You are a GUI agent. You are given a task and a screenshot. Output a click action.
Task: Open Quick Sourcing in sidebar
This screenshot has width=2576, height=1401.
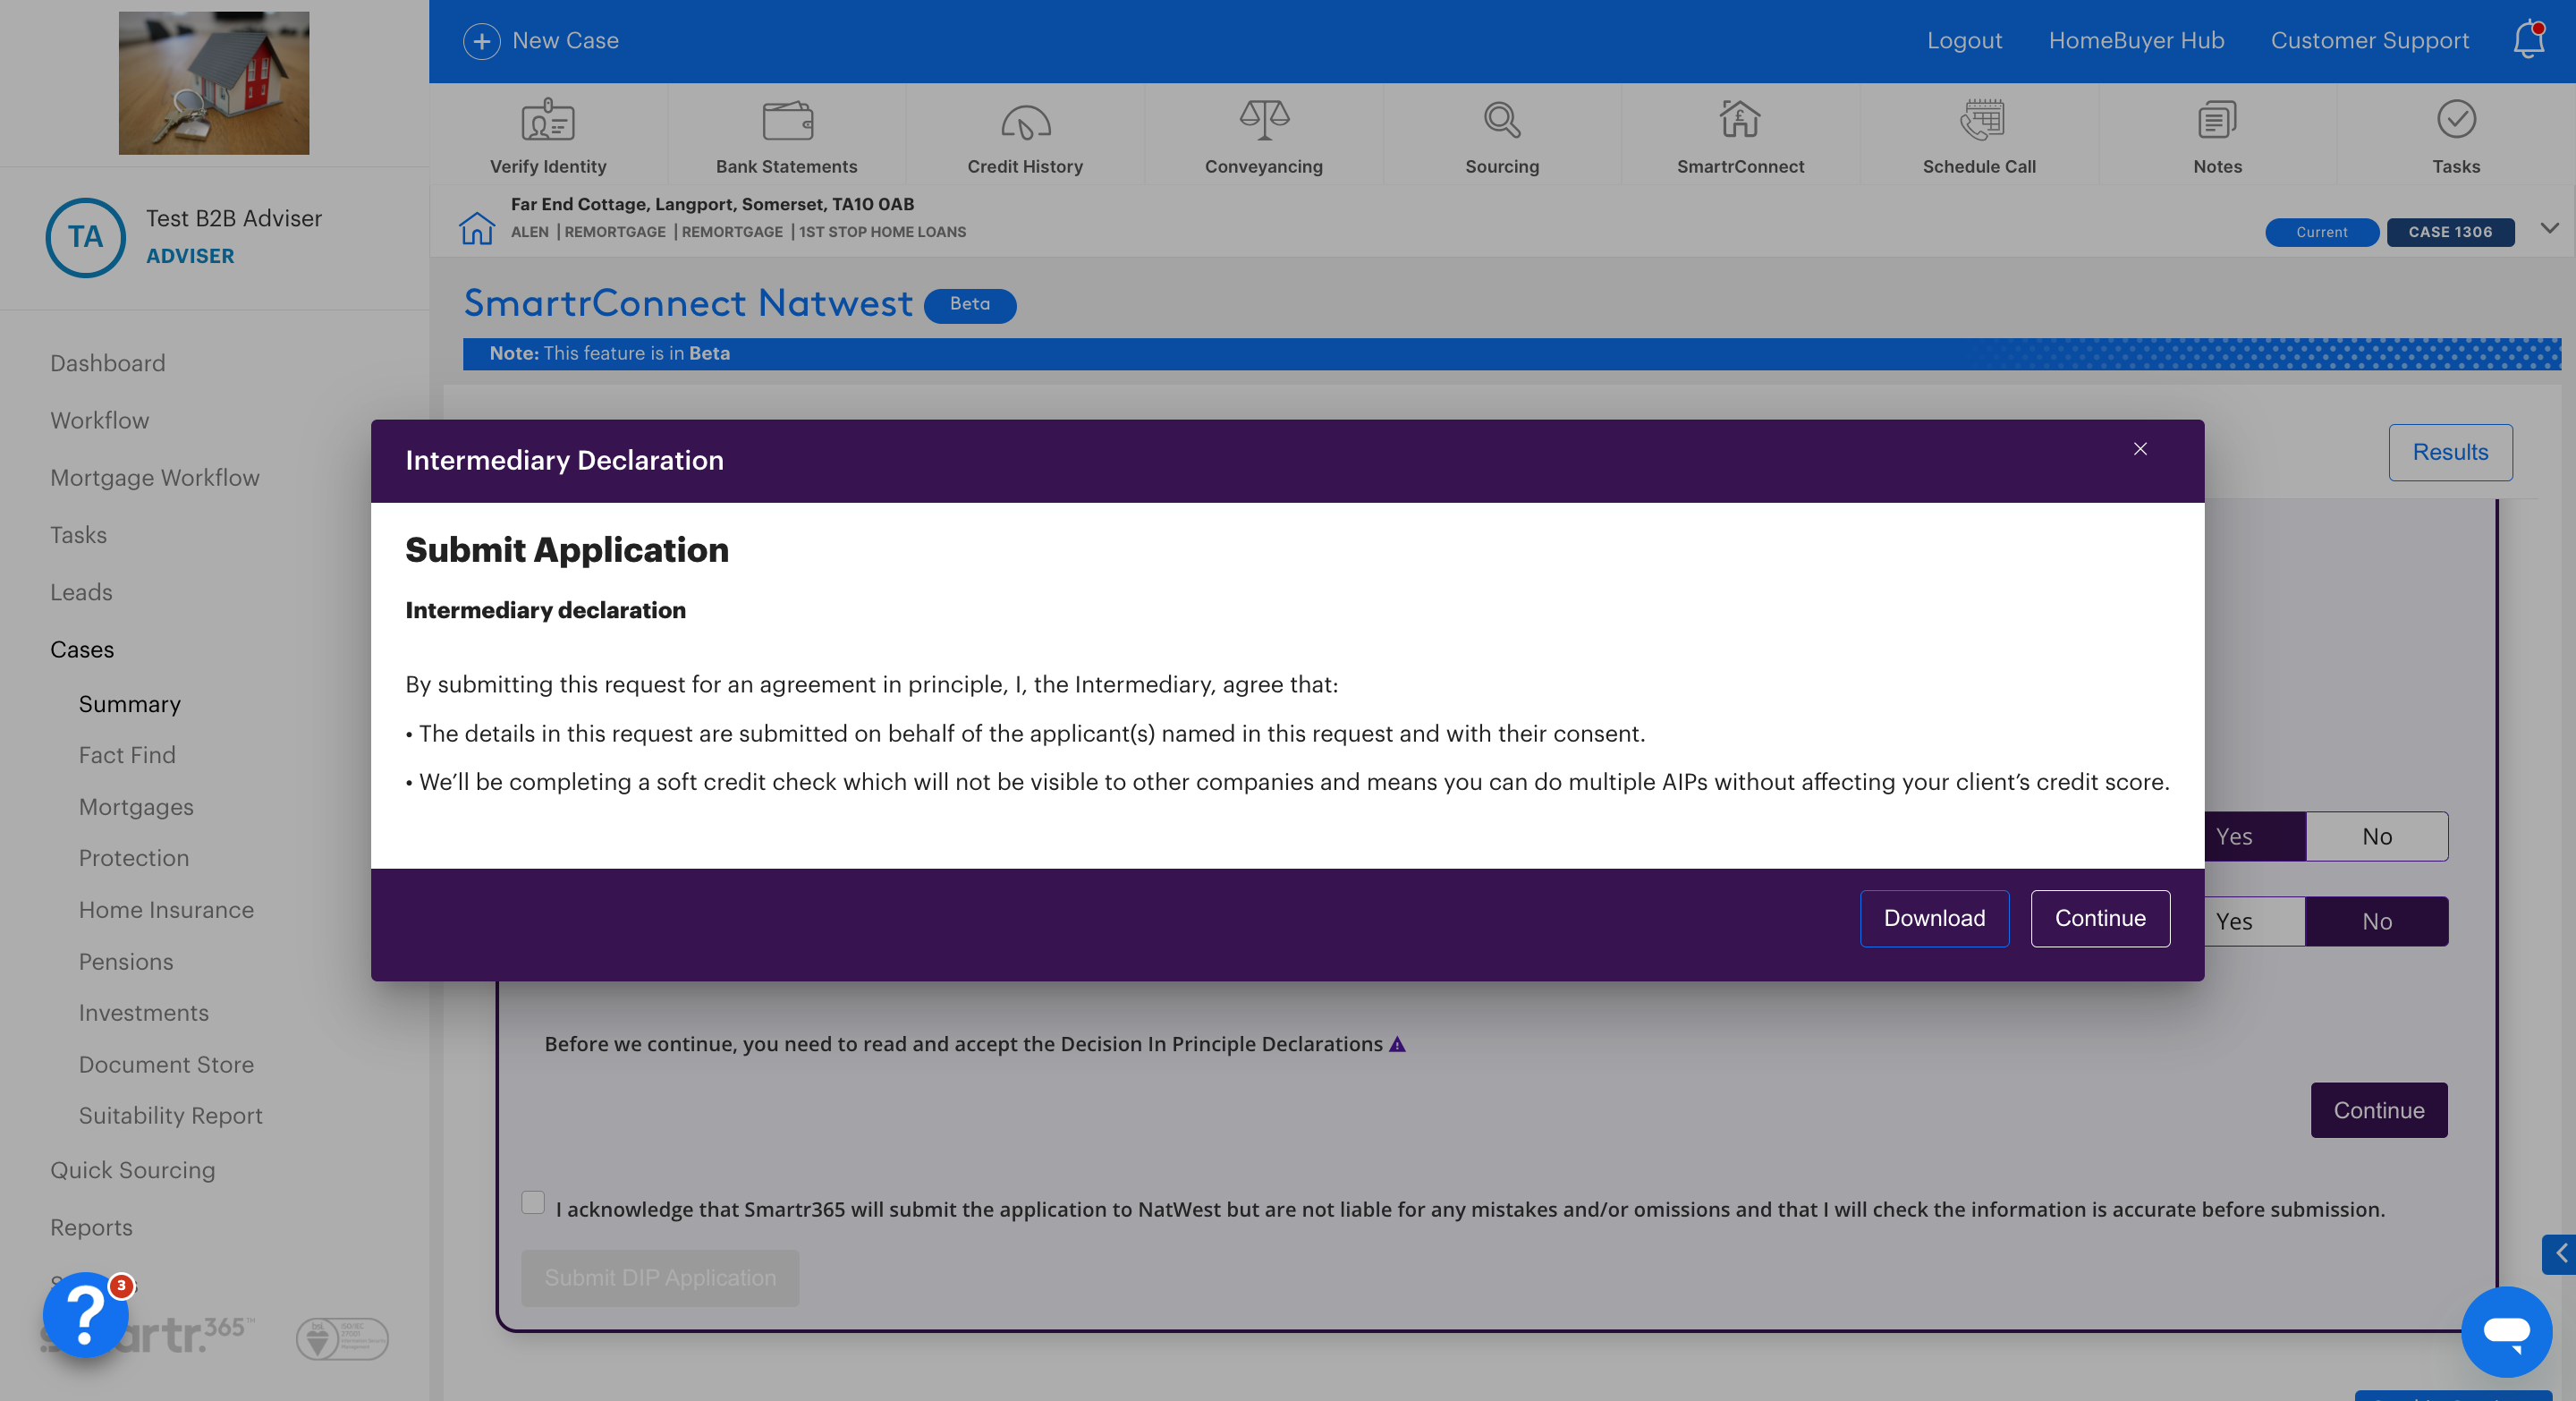click(133, 1170)
